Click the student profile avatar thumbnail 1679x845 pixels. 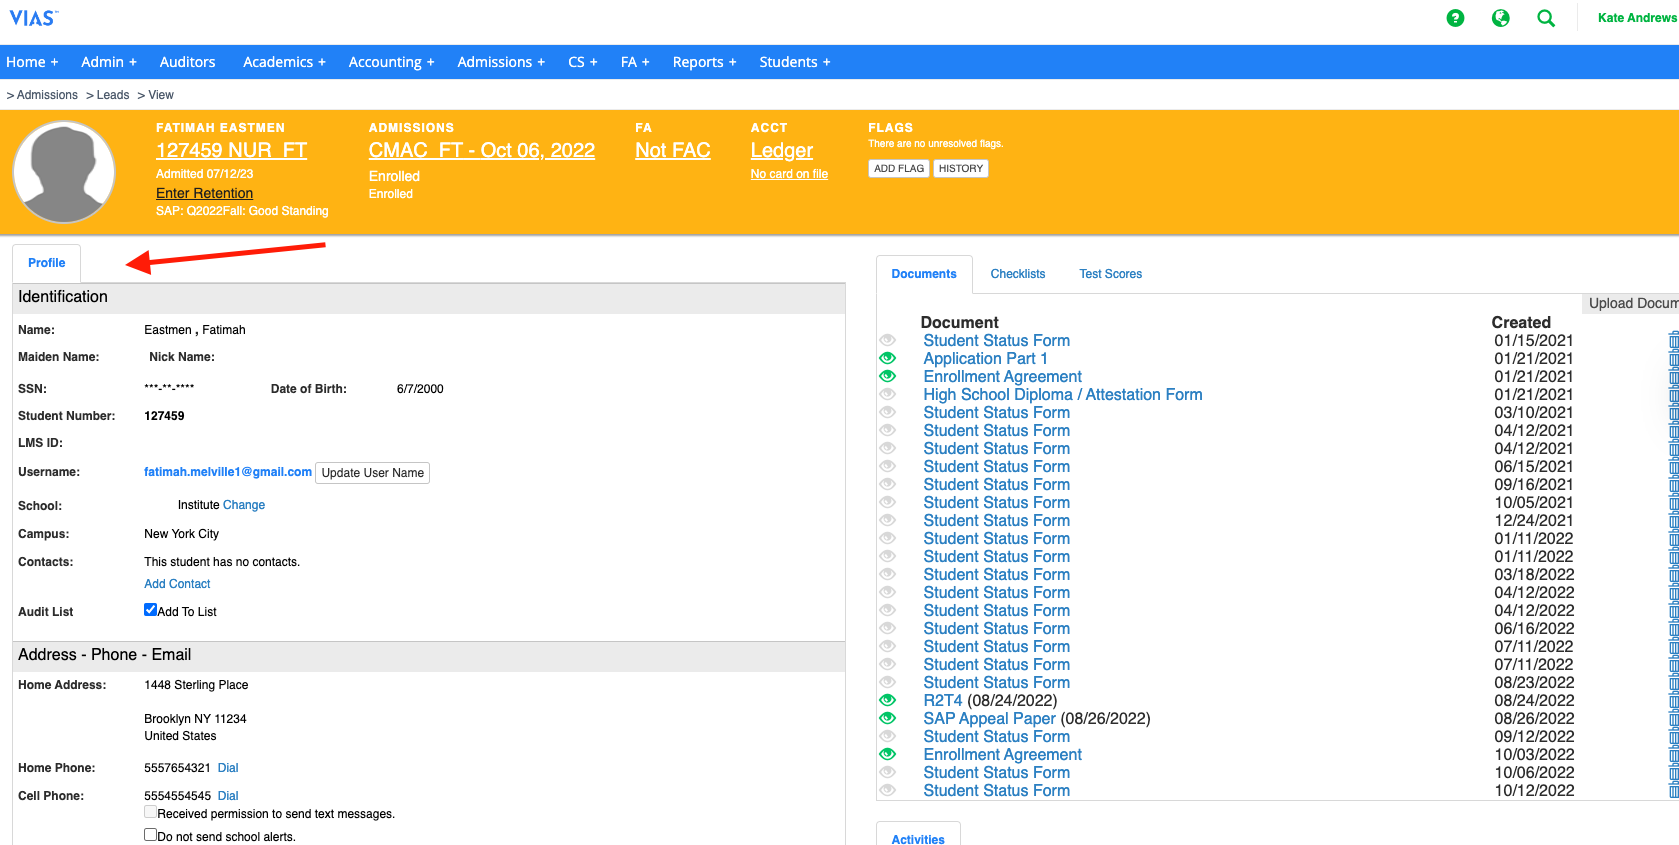point(64,172)
